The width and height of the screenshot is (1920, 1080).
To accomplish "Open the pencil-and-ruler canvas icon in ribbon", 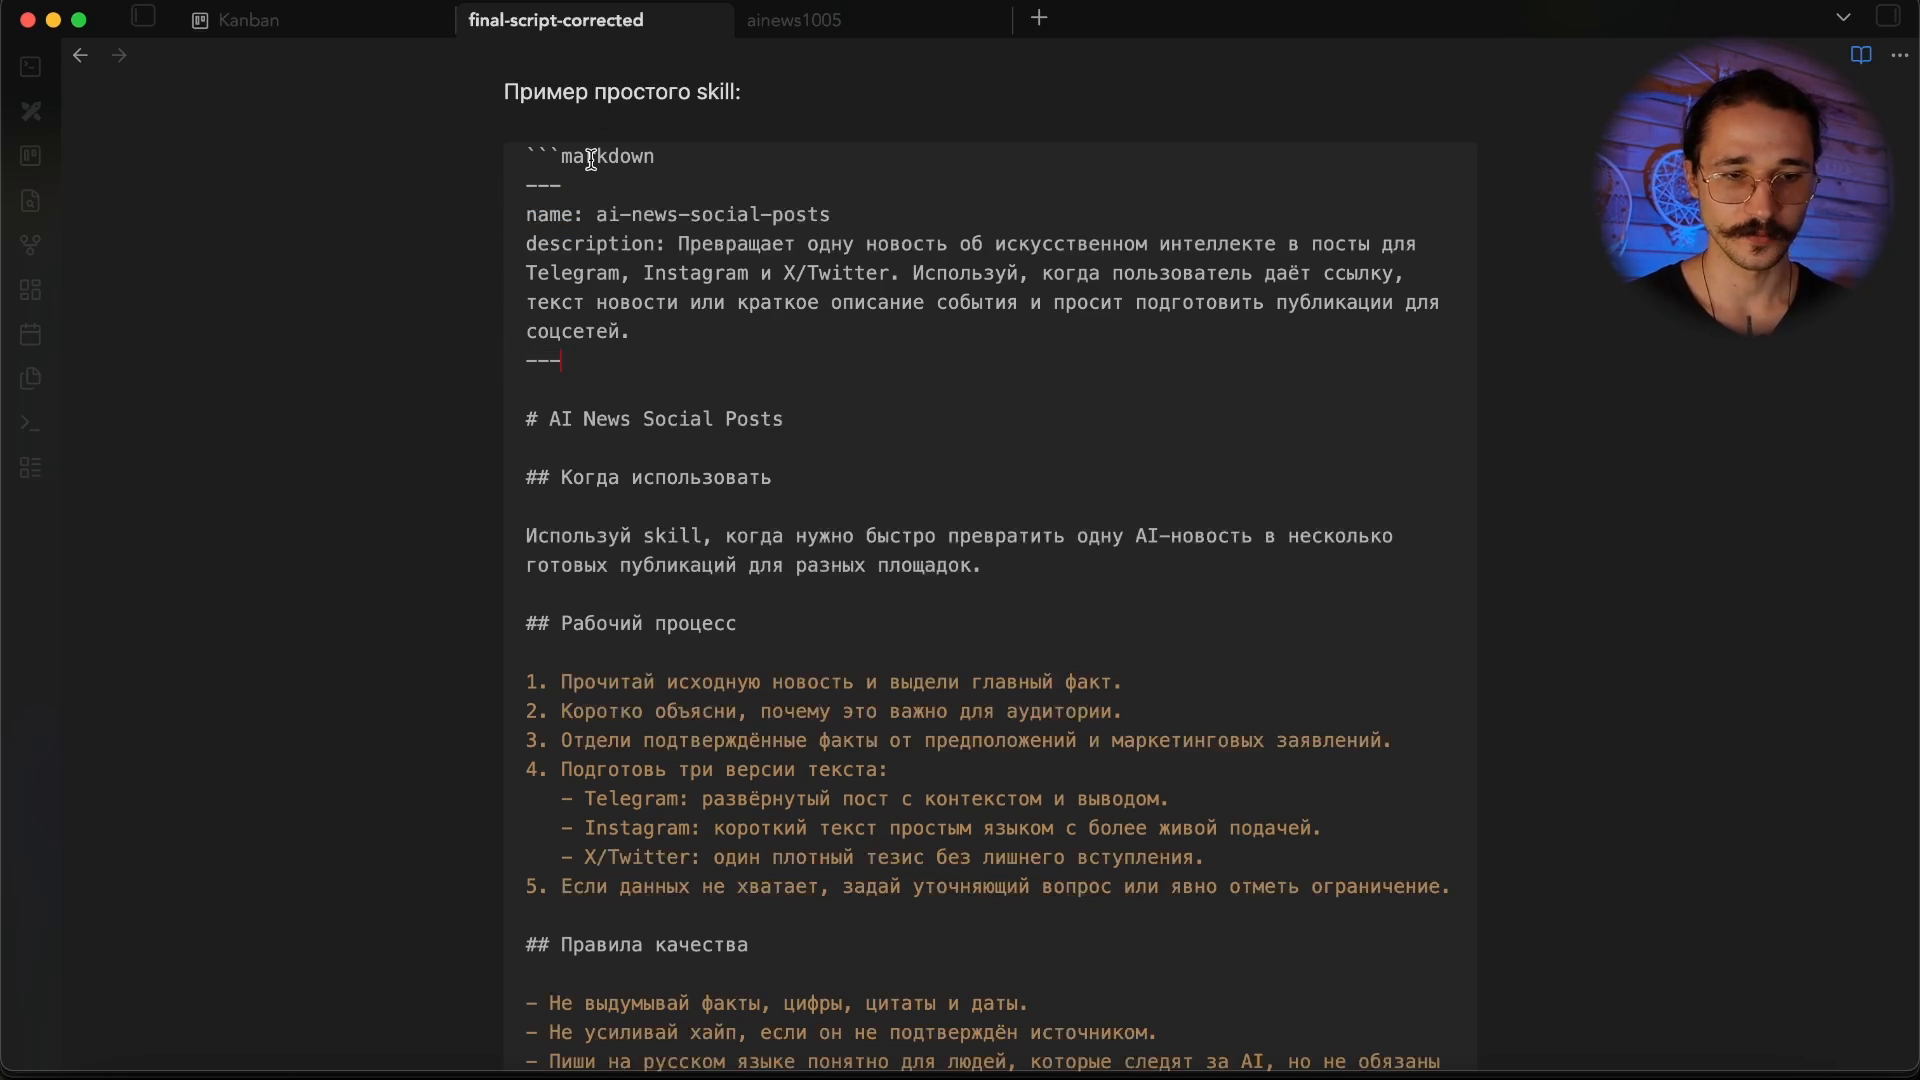I will pyautogui.click(x=31, y=111).
